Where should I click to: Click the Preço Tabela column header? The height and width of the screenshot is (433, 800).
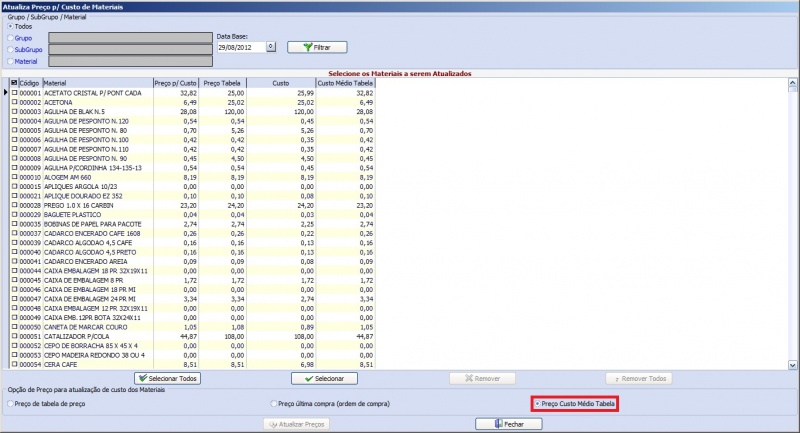(x=222, y=83)
